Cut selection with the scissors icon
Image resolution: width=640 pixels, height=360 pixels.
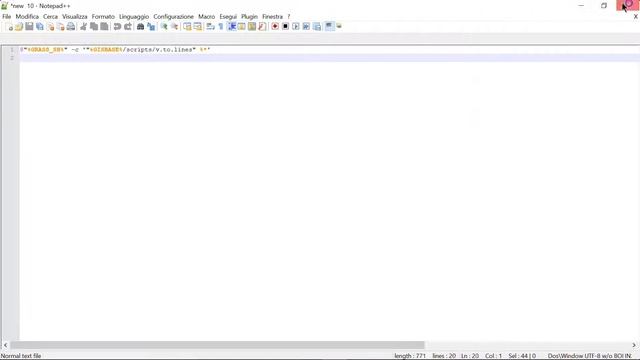click(83, 27)
